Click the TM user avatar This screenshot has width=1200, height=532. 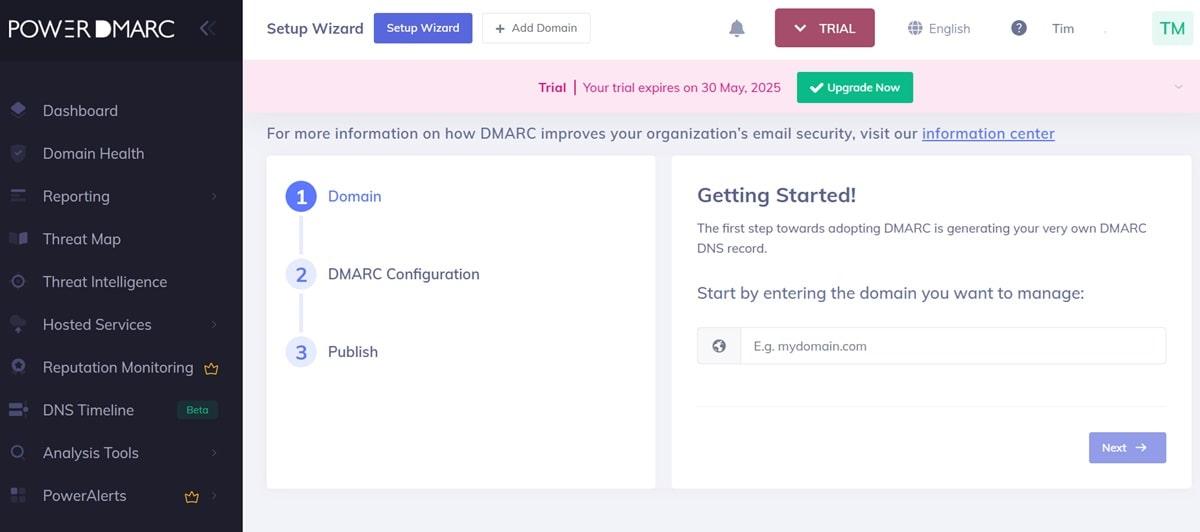(x=1172, y=29)
